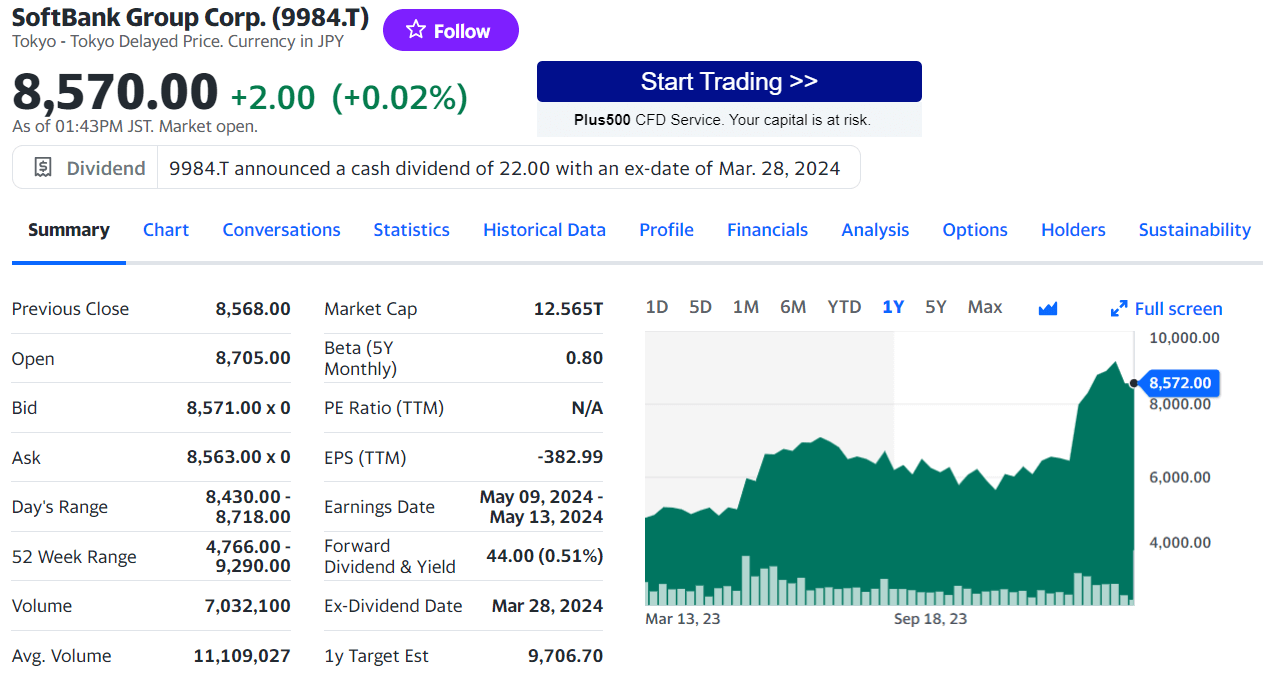Screen dimensions: 1263x683
Task: View the Holders tab
Action: tap(1073, 230)
